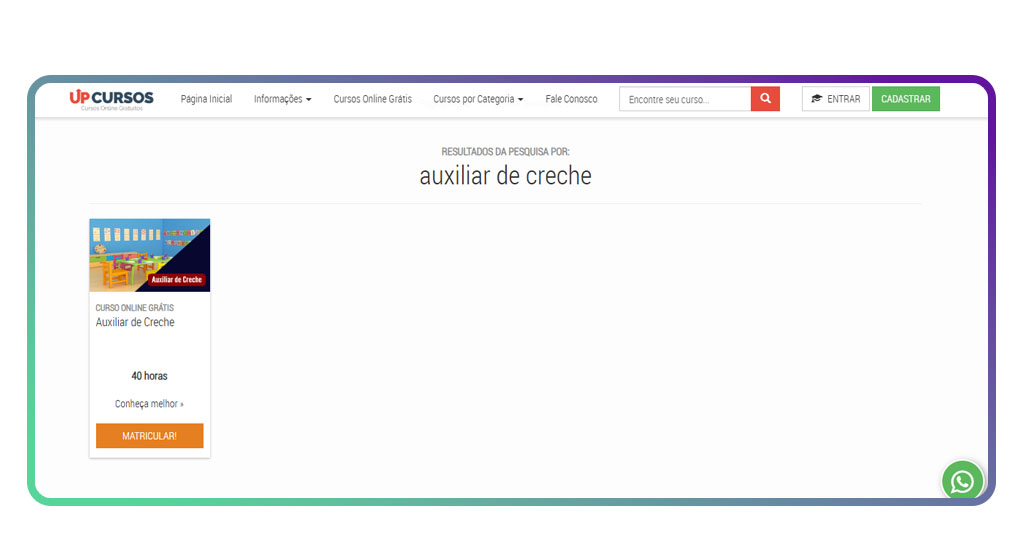
Task: Expand the Informações dropdown menu
Action: click(x=282, y=99)
